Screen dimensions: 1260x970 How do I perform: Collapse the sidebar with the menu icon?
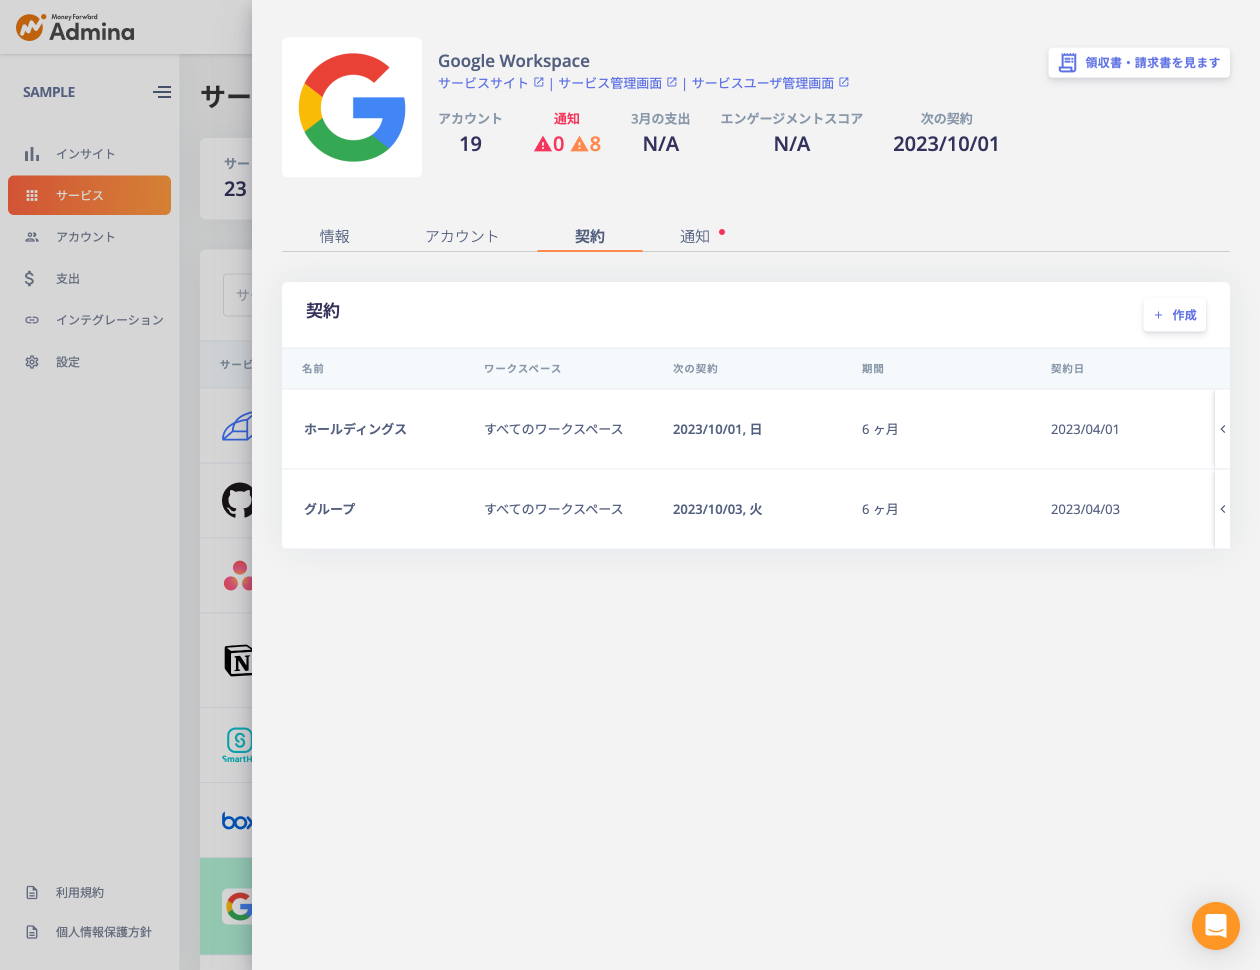tap(162, 92)
